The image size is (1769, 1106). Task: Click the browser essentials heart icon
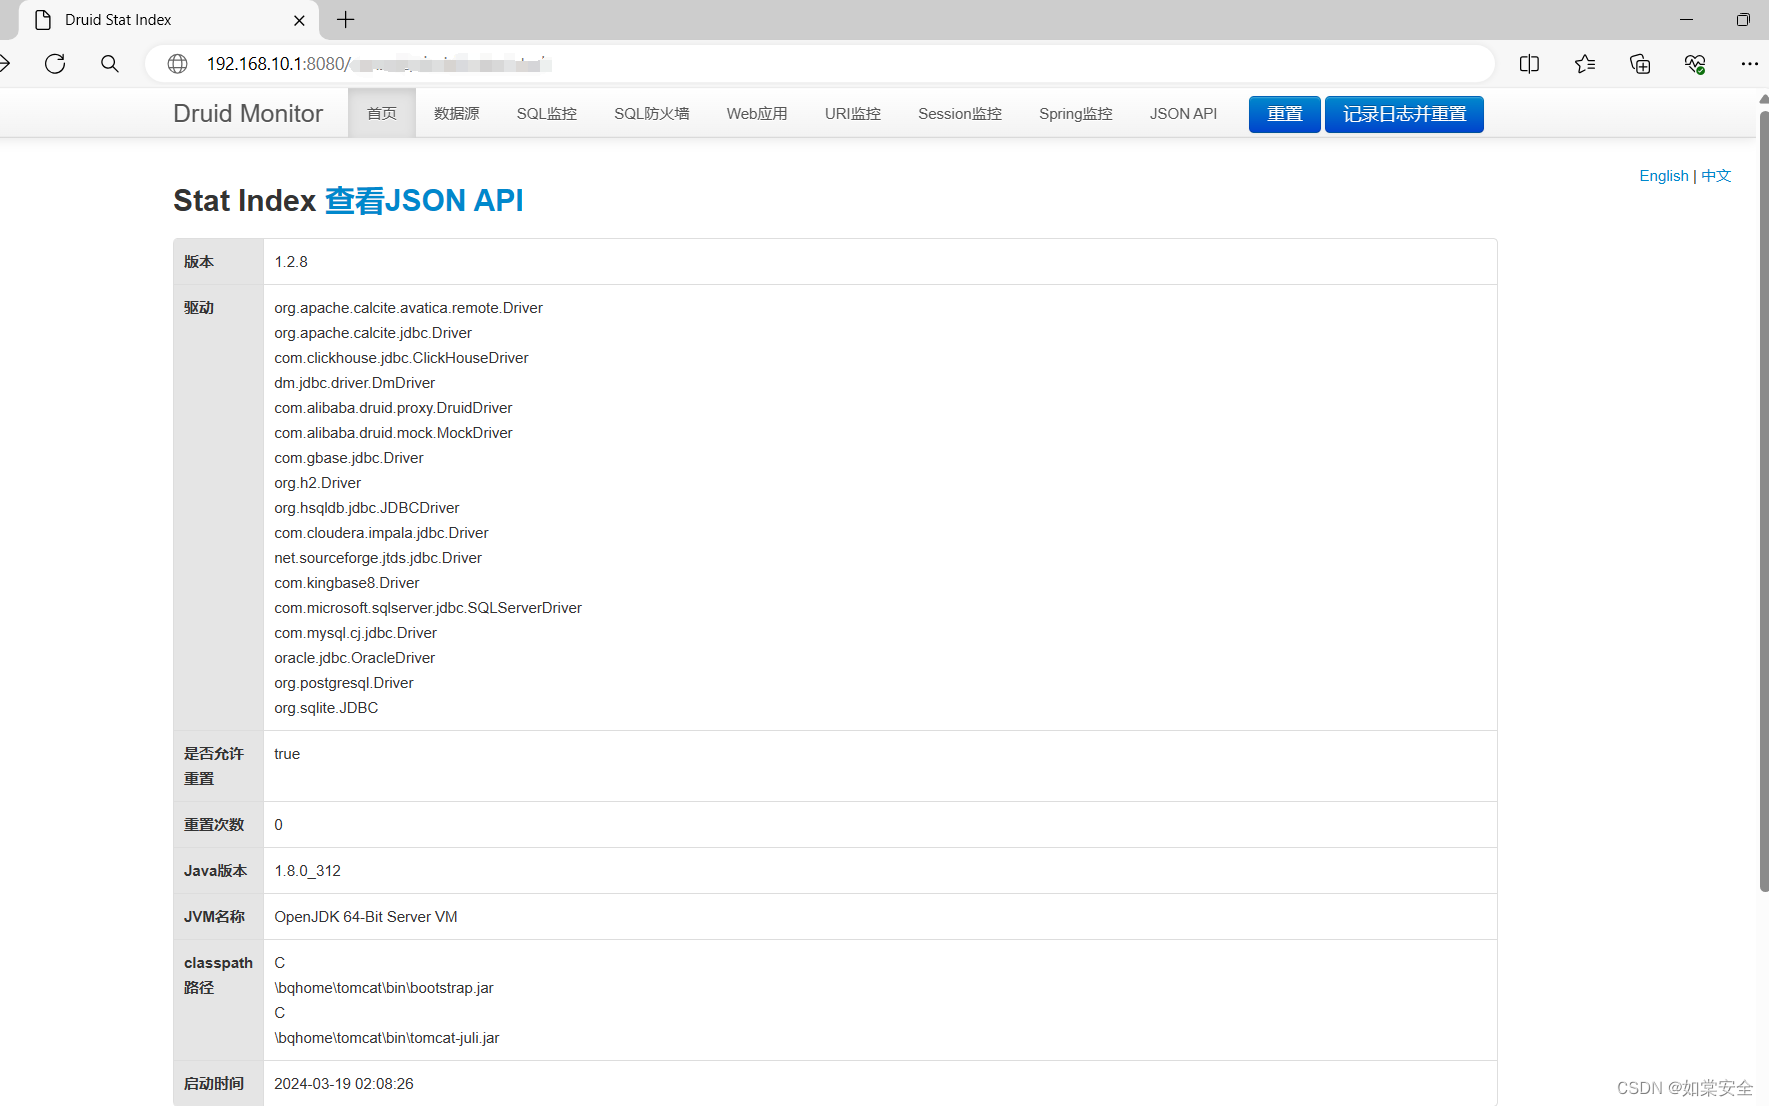(x=1695, y=64)
